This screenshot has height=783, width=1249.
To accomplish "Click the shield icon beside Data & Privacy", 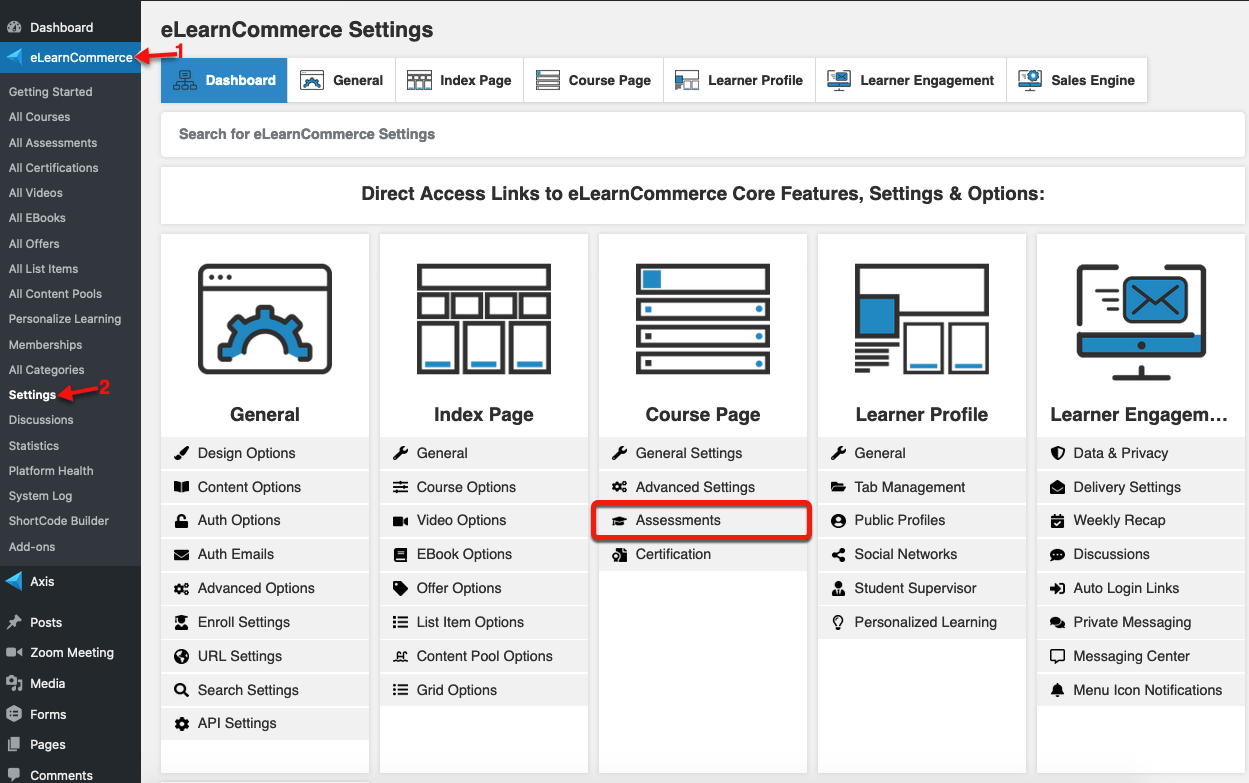I will pos(1057,453).
